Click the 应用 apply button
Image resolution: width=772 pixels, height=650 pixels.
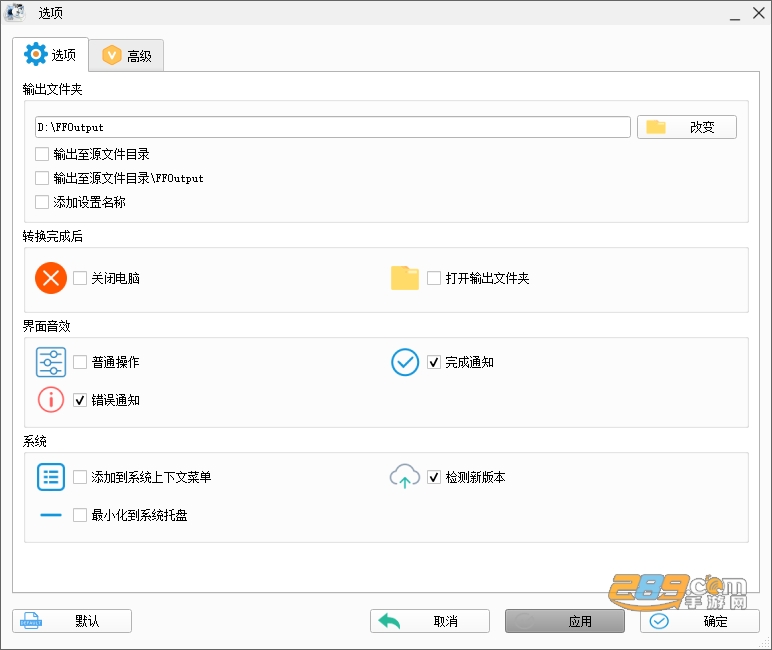tap(565, 621)
